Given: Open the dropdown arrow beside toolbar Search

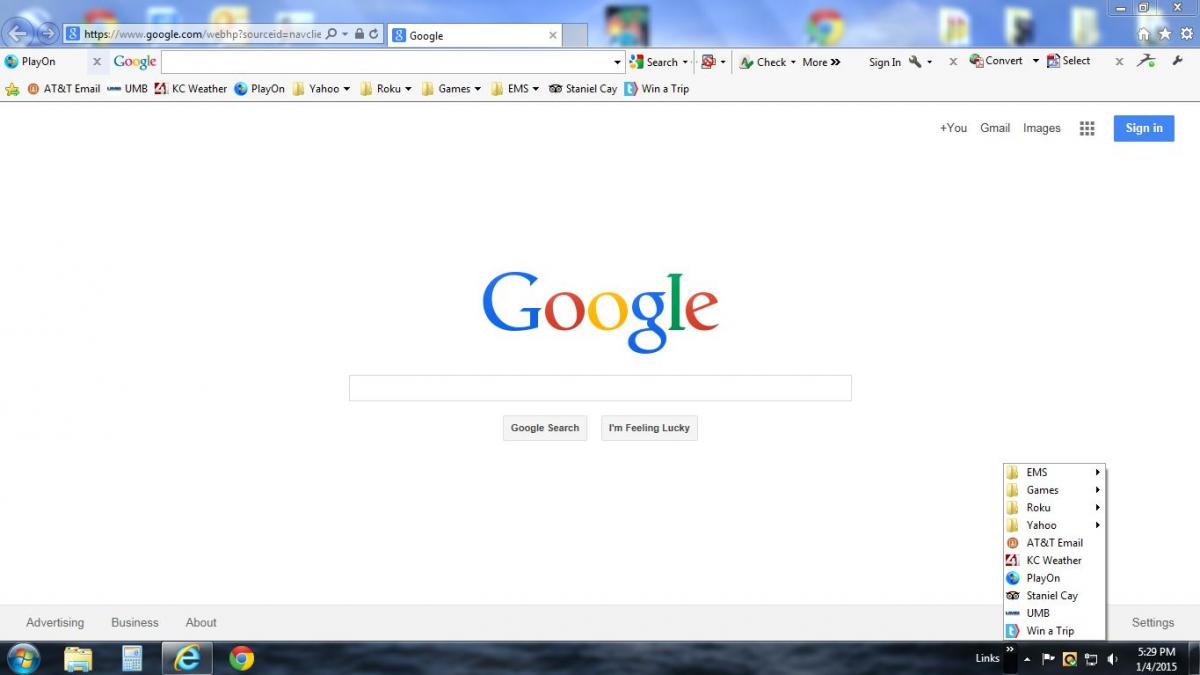Looking at the screenshot, I should click(685, 62).
